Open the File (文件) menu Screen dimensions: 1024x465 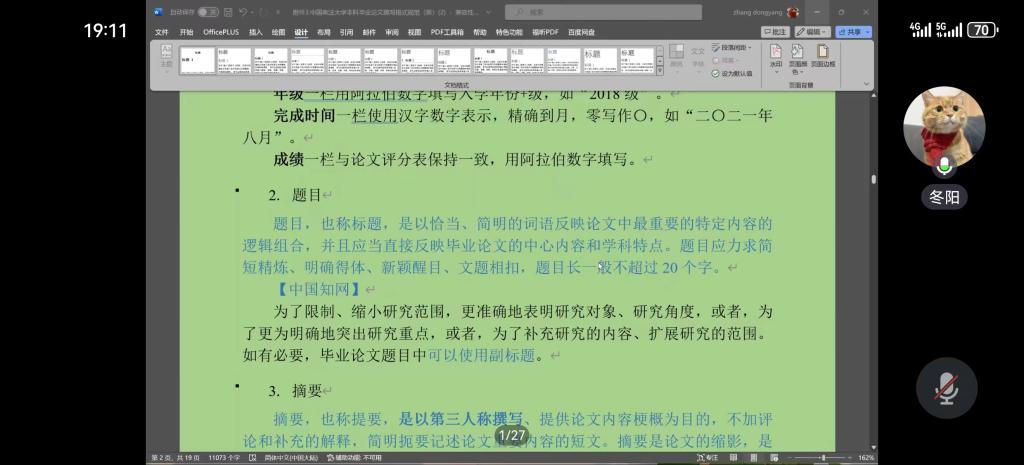tap(162, 32)
